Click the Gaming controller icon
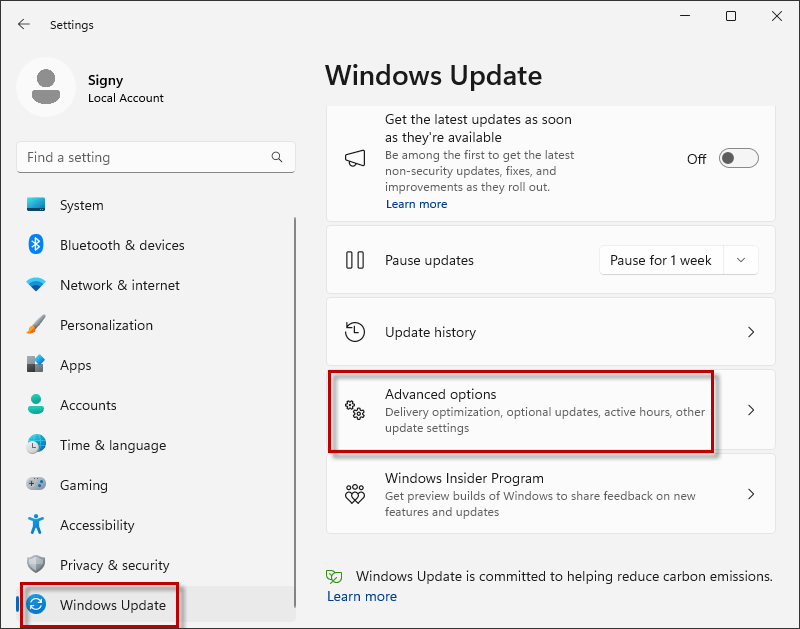 click(x=36, y=484)
